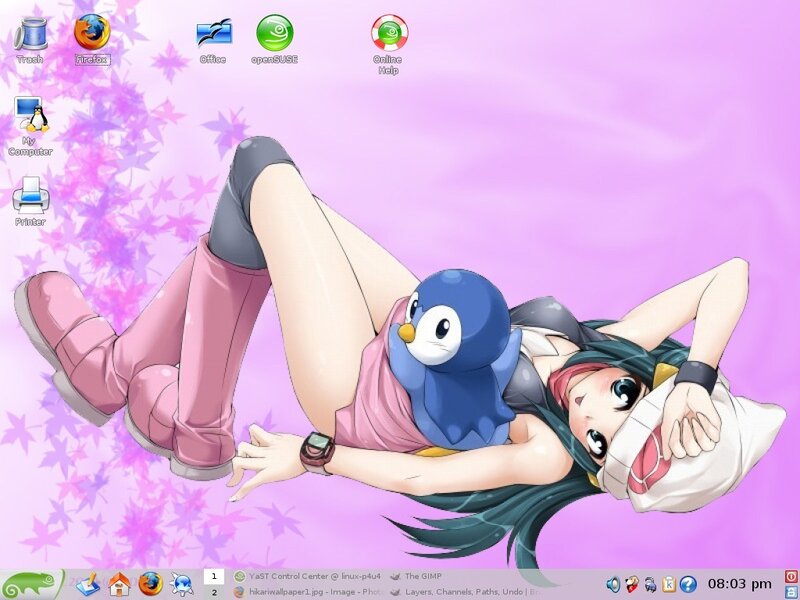This screenshot has width=800, height=600.
Task: Open the Online Help lifebuoy icon
Action: pyautogui.click(x=389, y=45)
